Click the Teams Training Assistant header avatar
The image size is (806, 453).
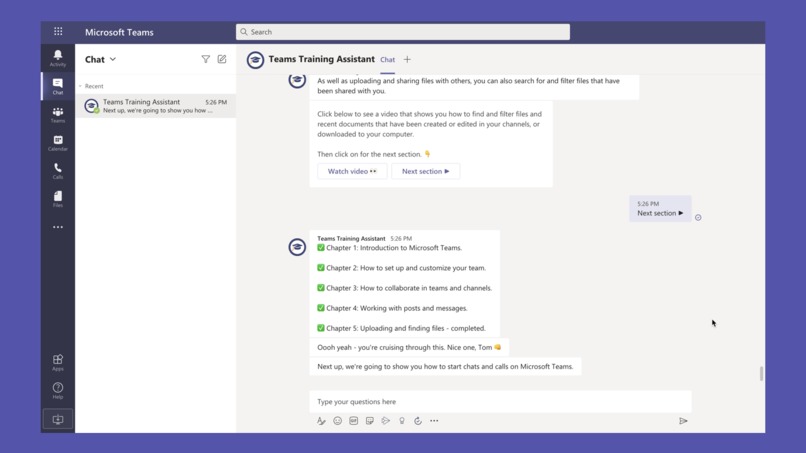pos(255,60)
